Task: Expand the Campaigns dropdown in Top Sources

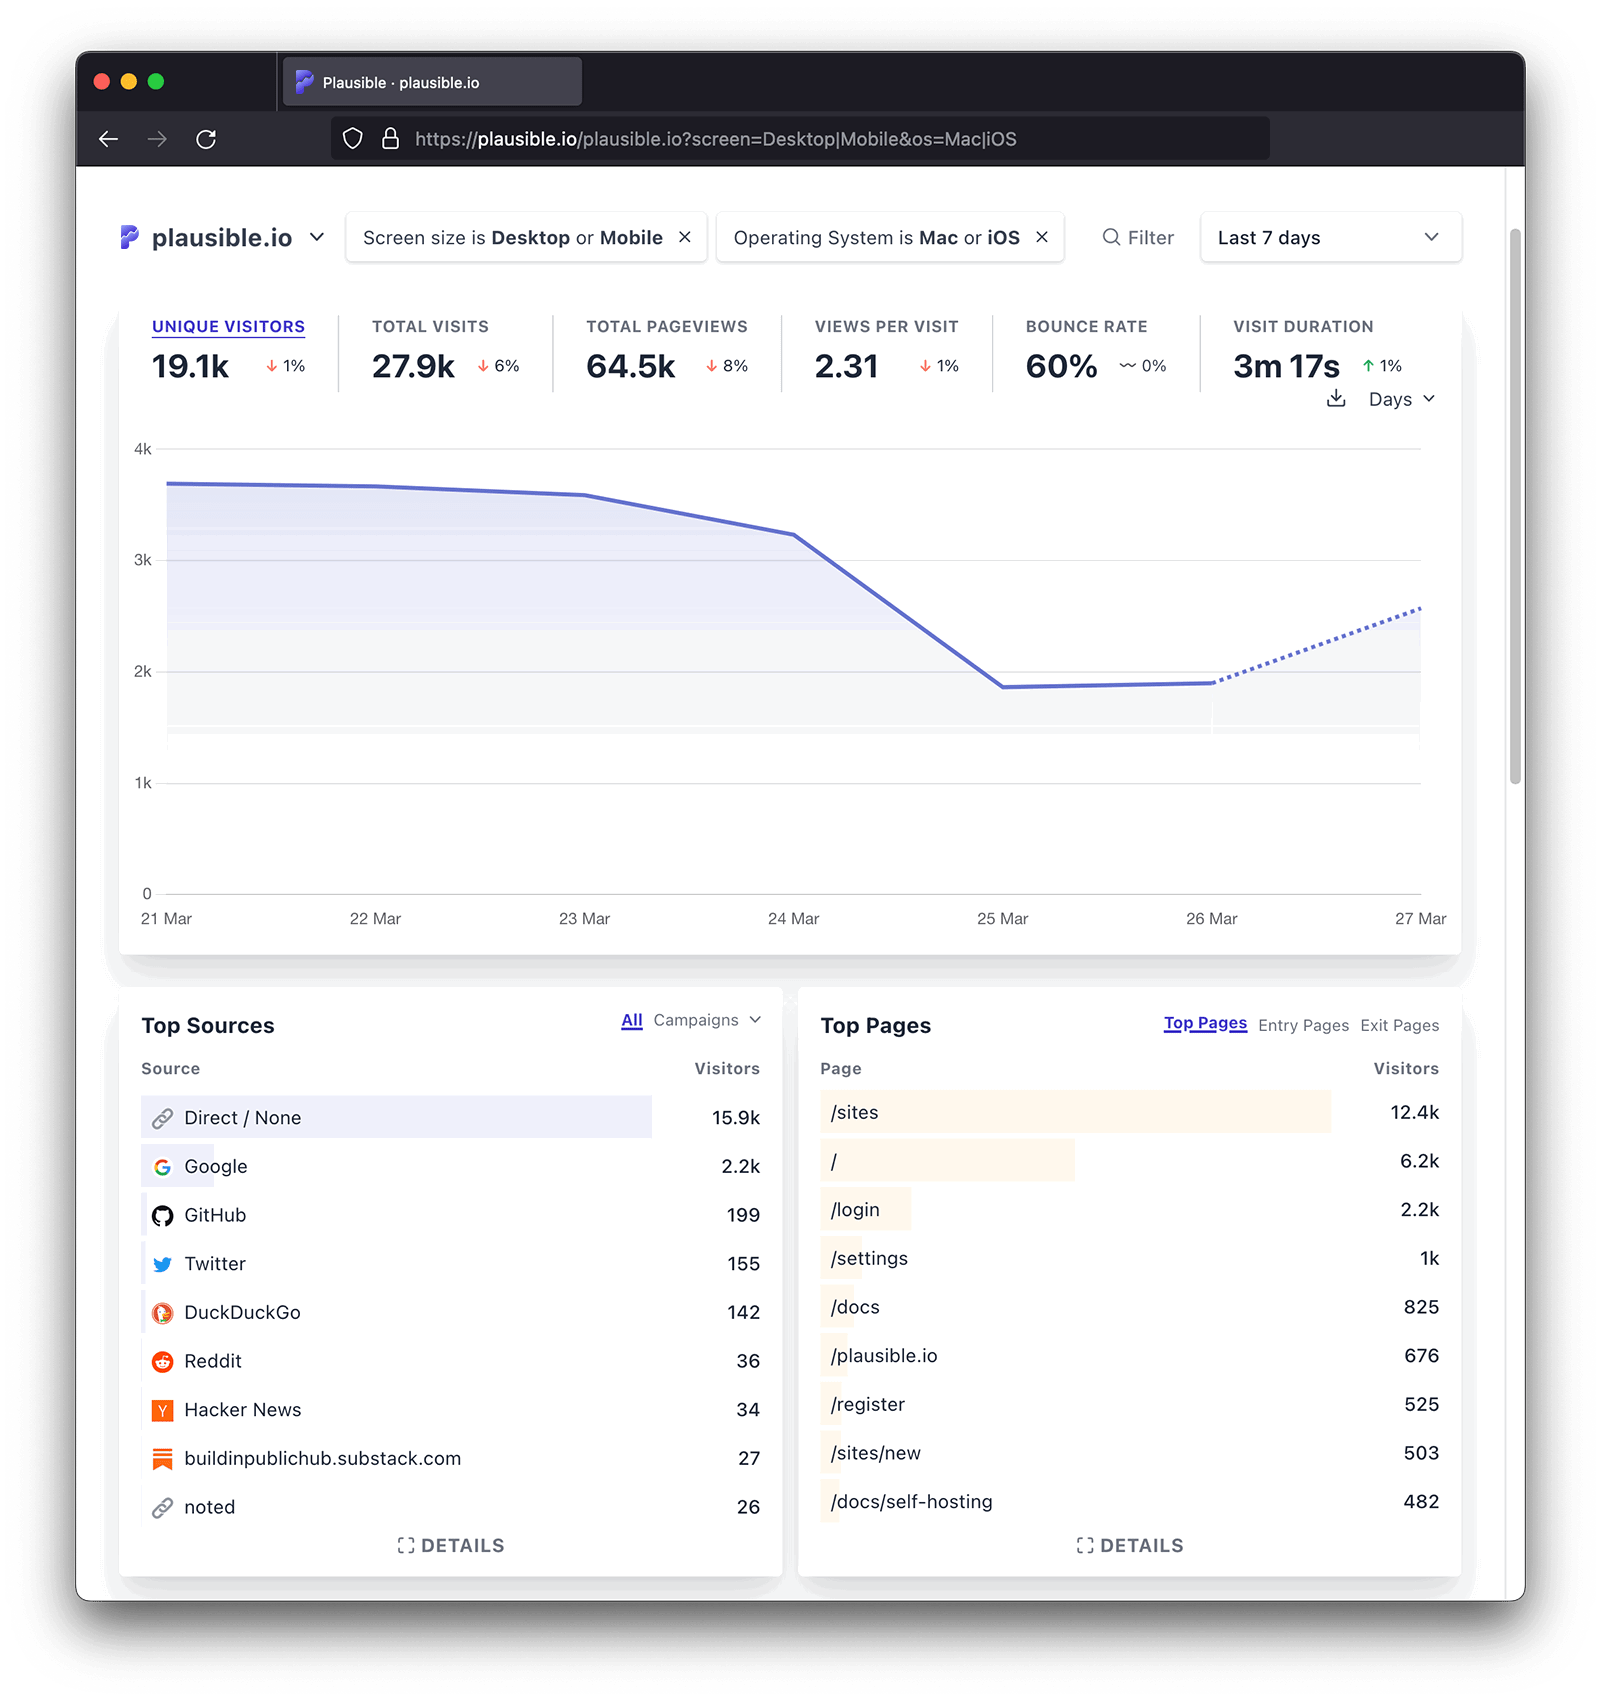Action: click(707, 1020)
